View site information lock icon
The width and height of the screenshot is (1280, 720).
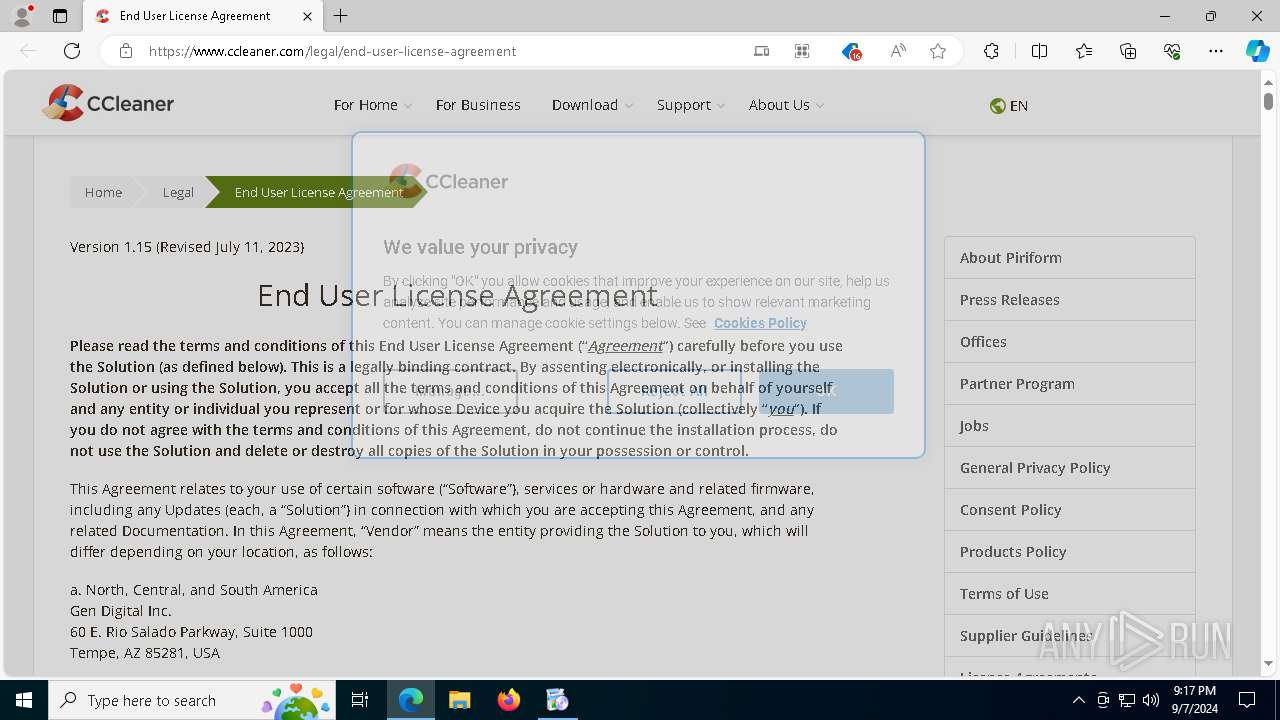[126, 51]
